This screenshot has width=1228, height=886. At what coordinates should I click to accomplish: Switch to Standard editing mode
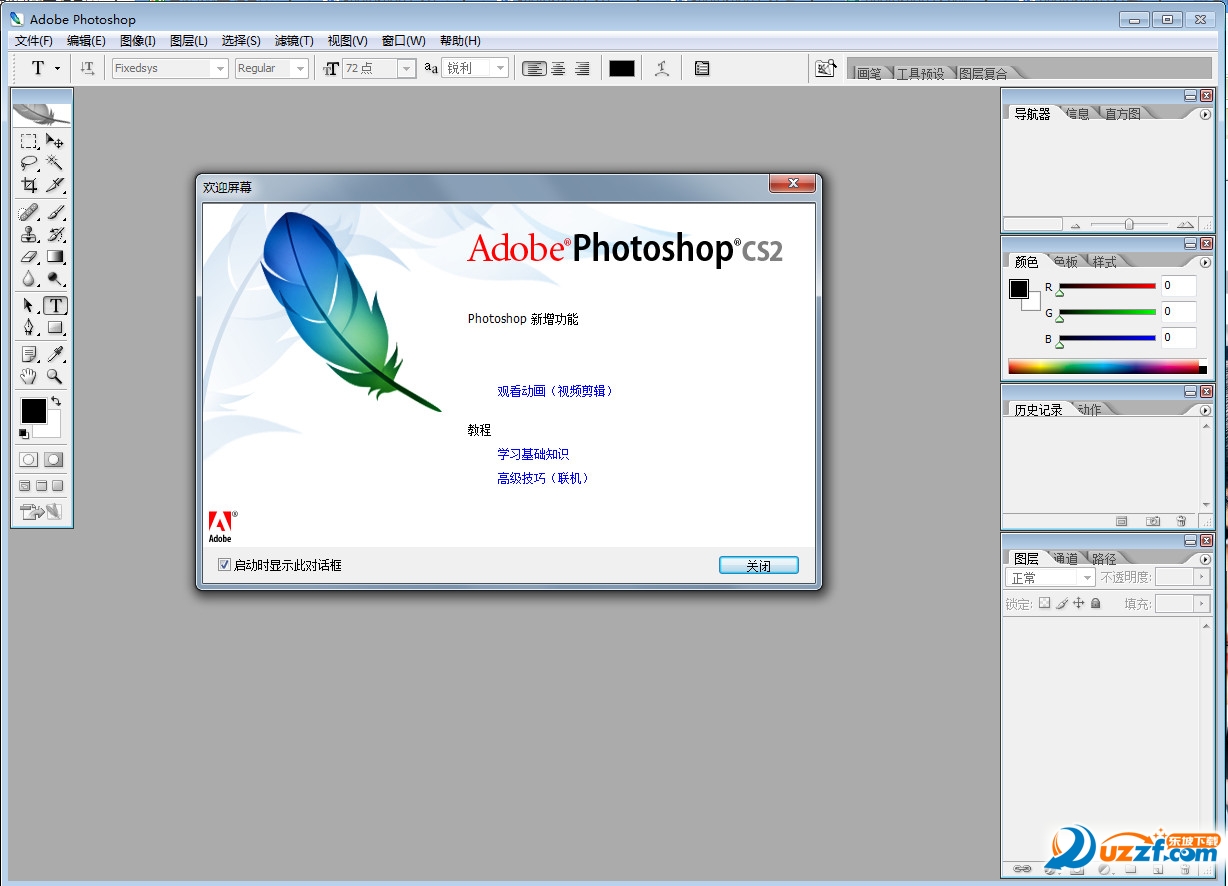(x=29, y=460)
